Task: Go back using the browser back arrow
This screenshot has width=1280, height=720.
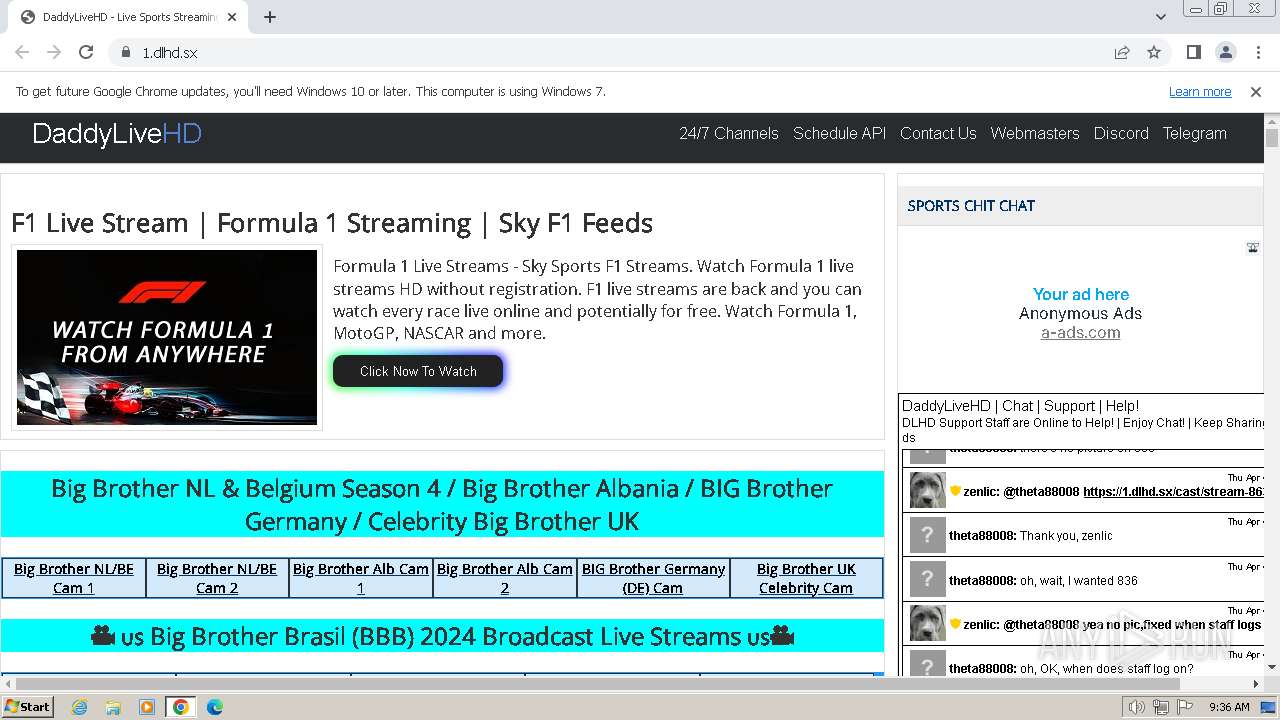Action: point(22,52)
